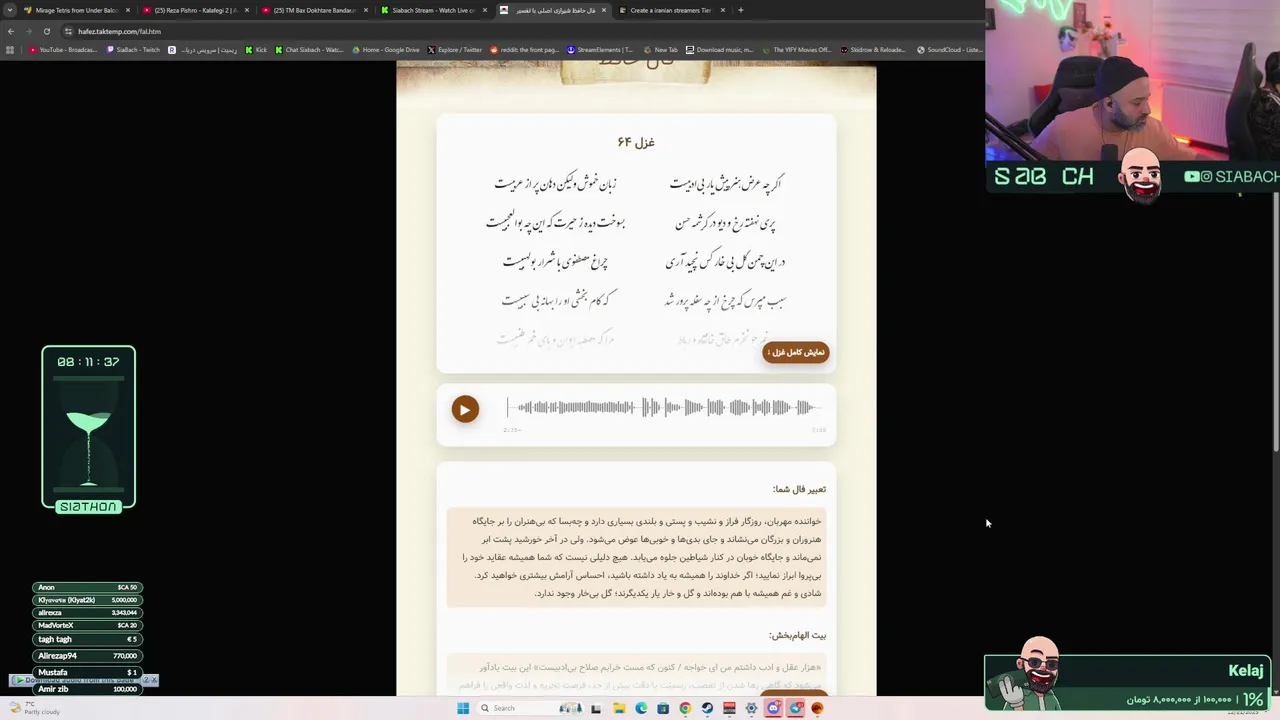Open Settings gear on the taskbar
The image size is (1280, 720).
tap(751, 708)
